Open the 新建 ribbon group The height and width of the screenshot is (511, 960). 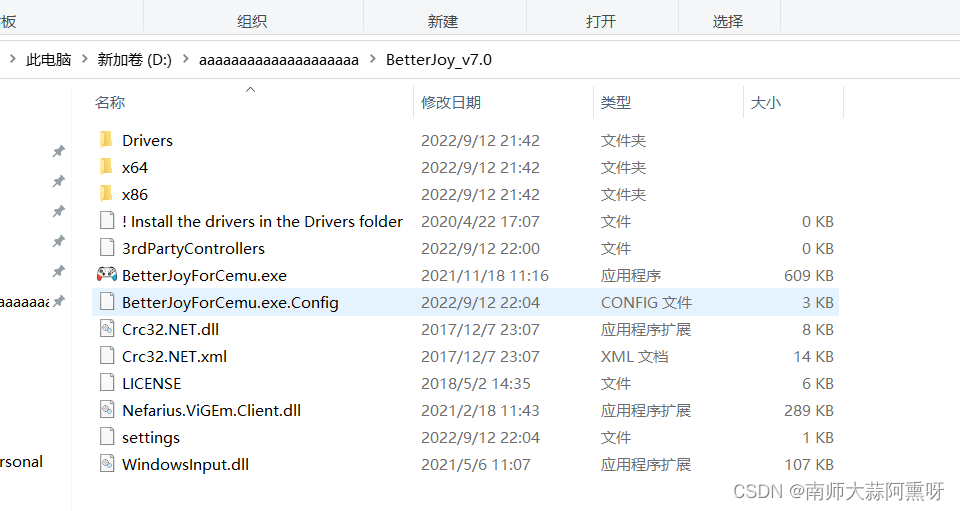coord(443,21)
